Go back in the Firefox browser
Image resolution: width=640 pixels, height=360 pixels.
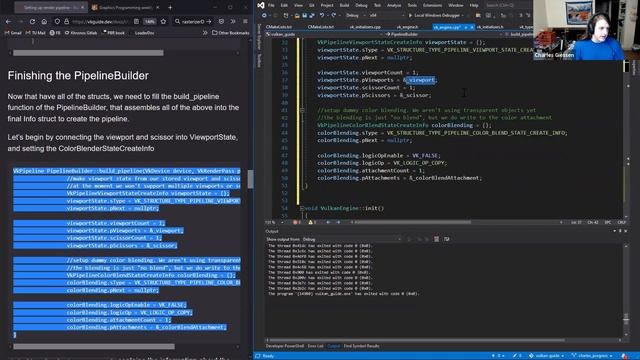pos(9,21)
